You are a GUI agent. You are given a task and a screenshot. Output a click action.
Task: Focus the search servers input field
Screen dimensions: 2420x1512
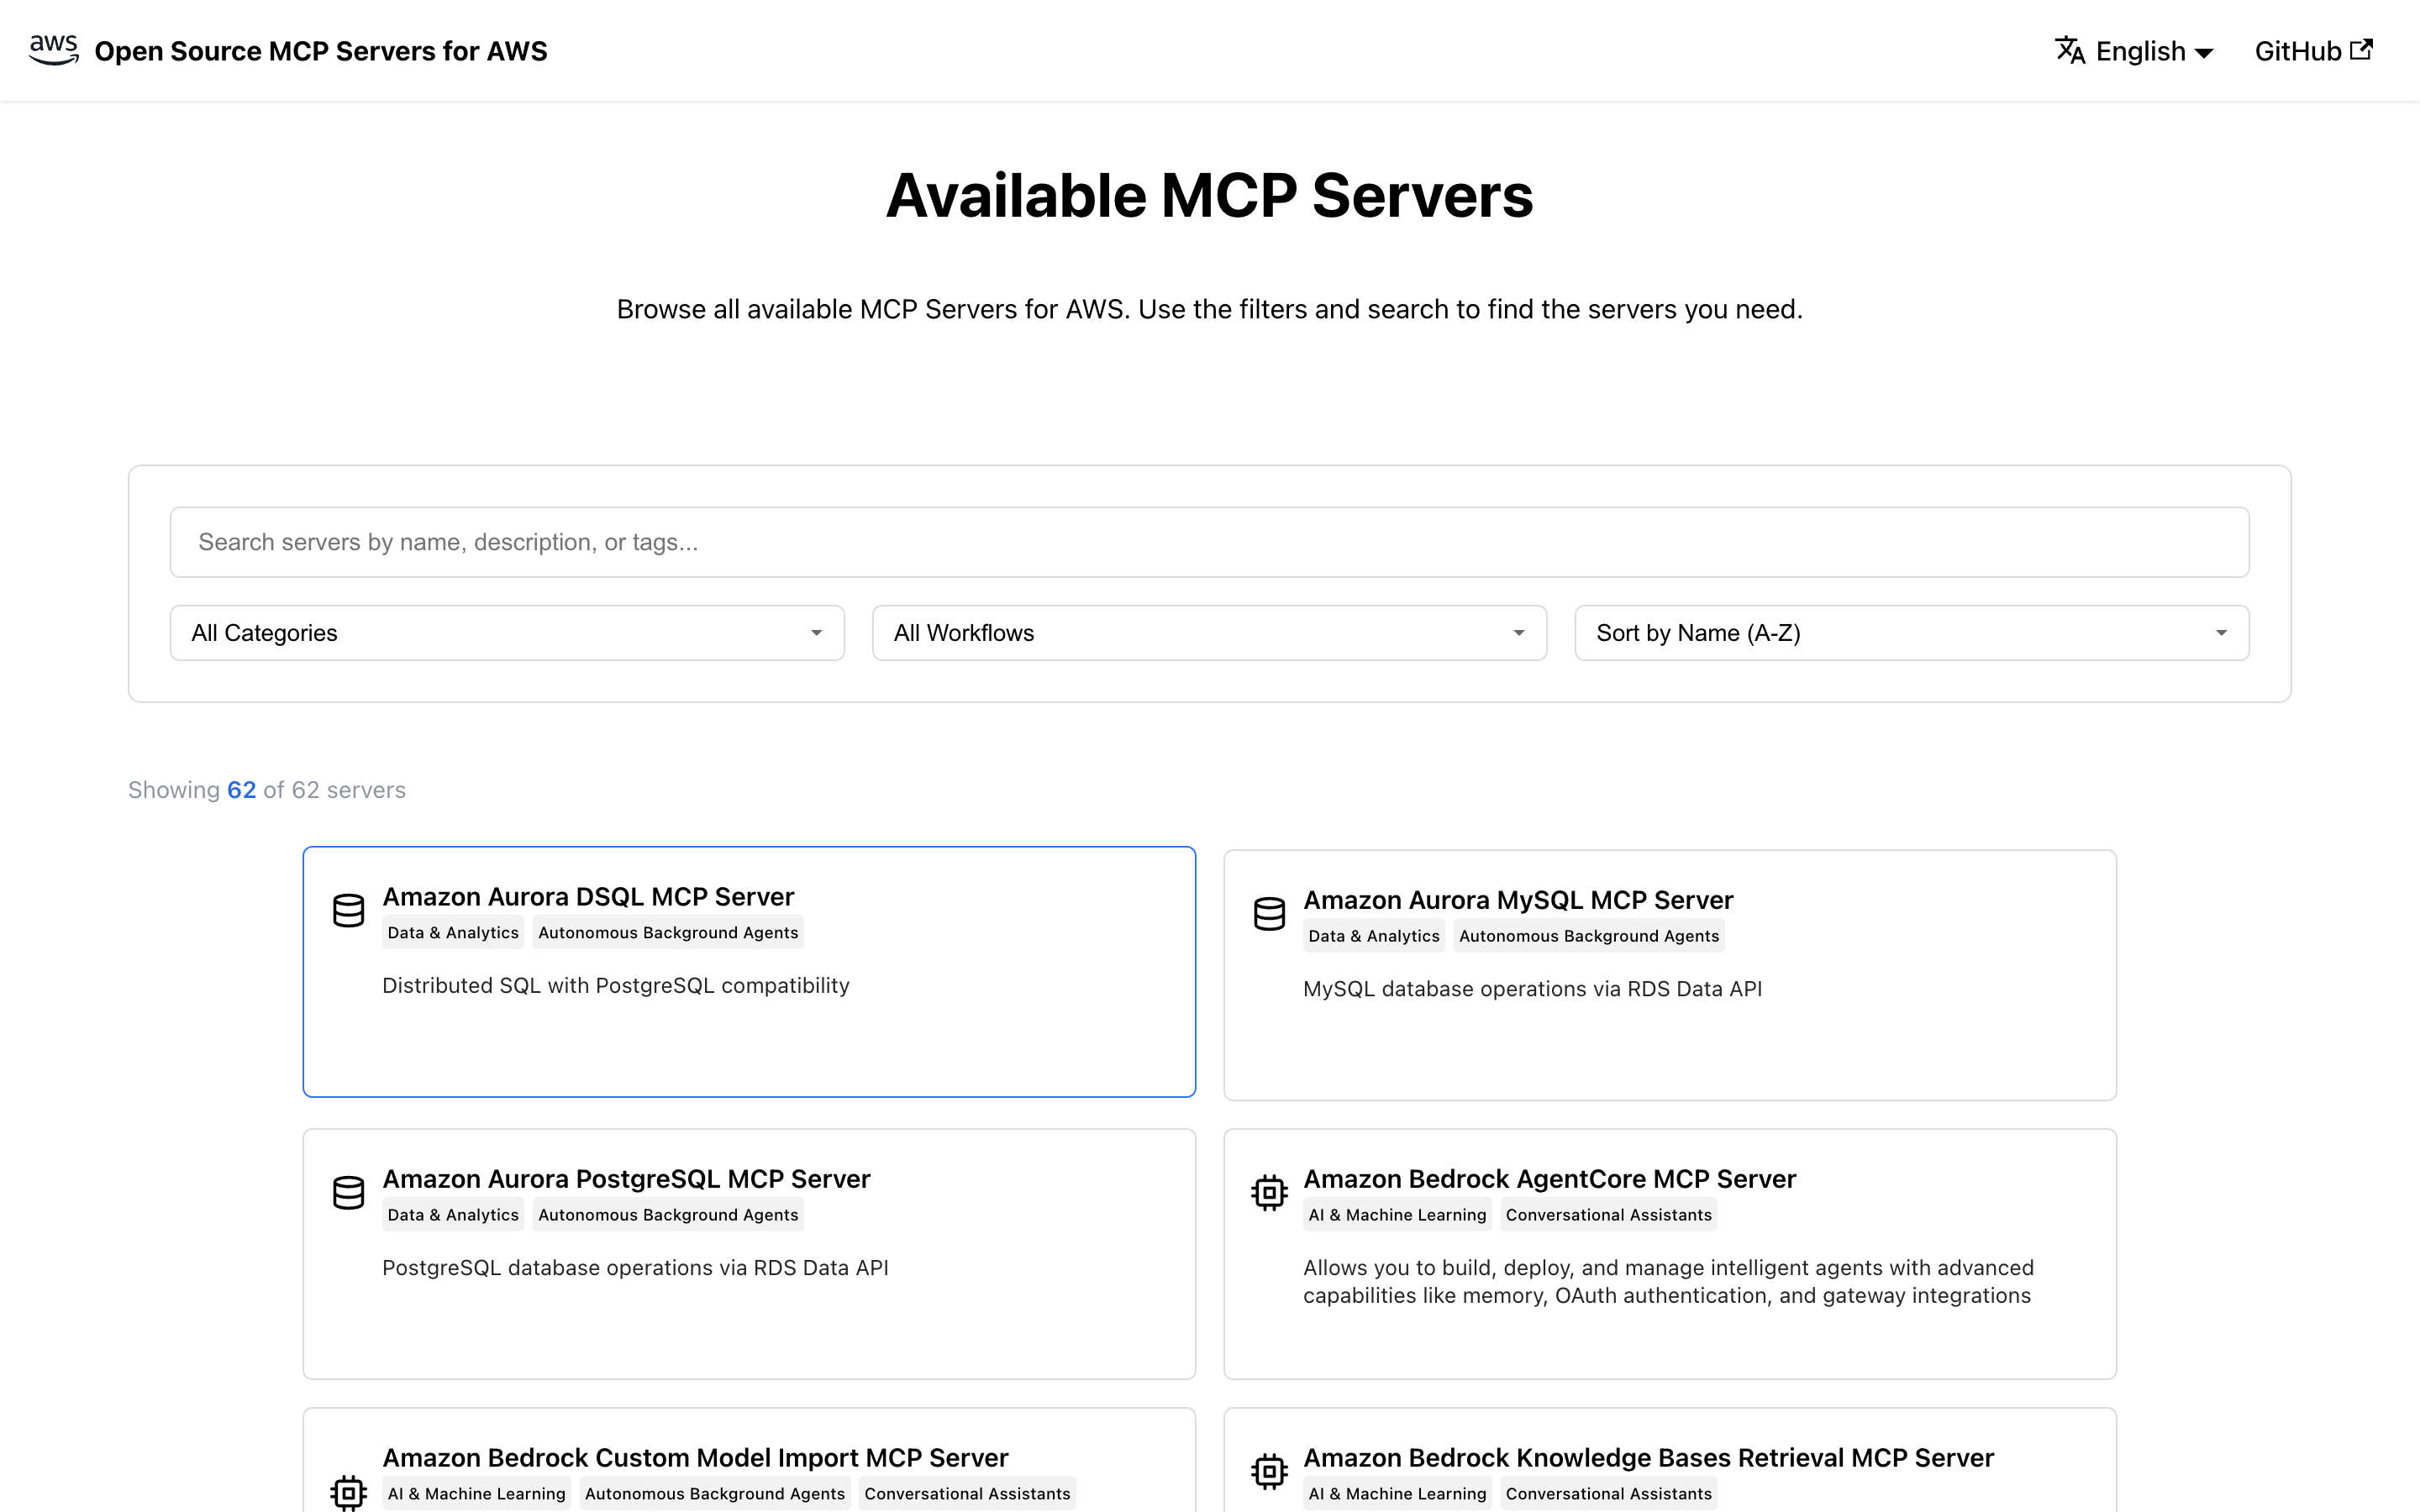(1209, 542)
